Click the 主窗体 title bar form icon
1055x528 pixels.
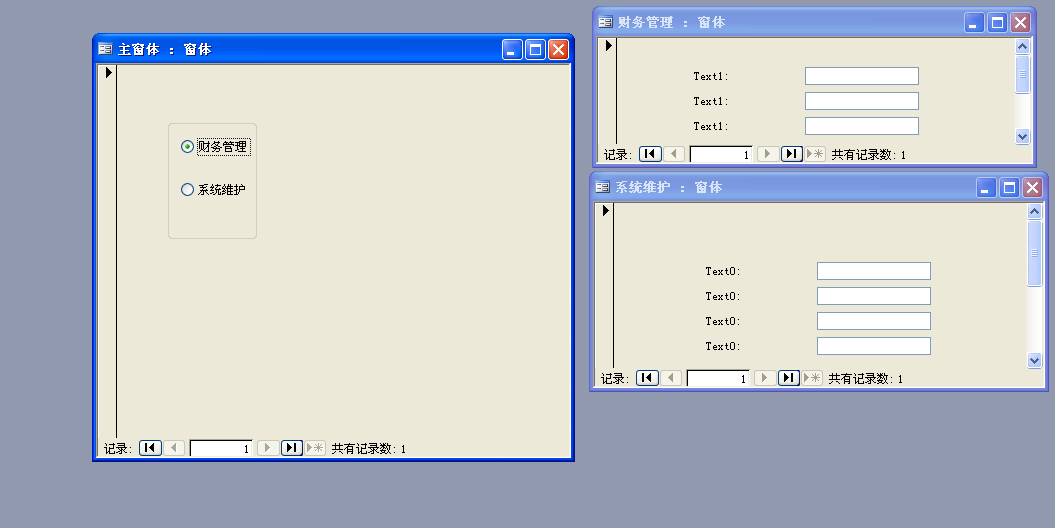click(105, 49)
